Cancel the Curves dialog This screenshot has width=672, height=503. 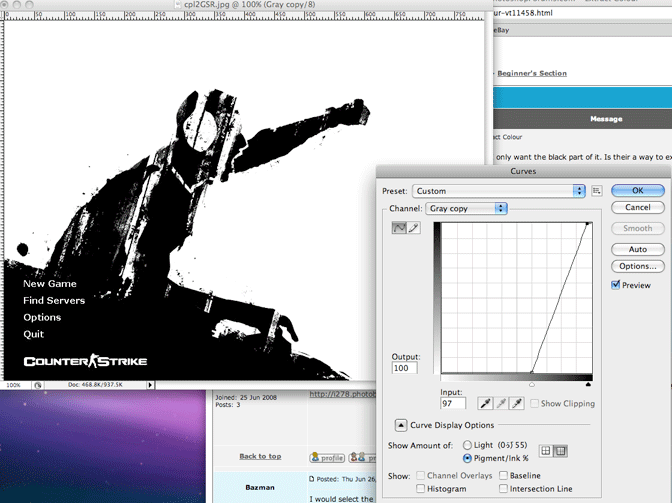(638, 207)
